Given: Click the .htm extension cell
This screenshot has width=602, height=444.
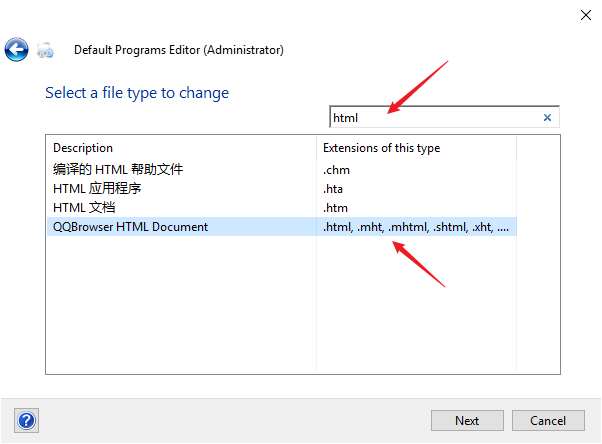Looking at the screenshot, I should 335,207.
